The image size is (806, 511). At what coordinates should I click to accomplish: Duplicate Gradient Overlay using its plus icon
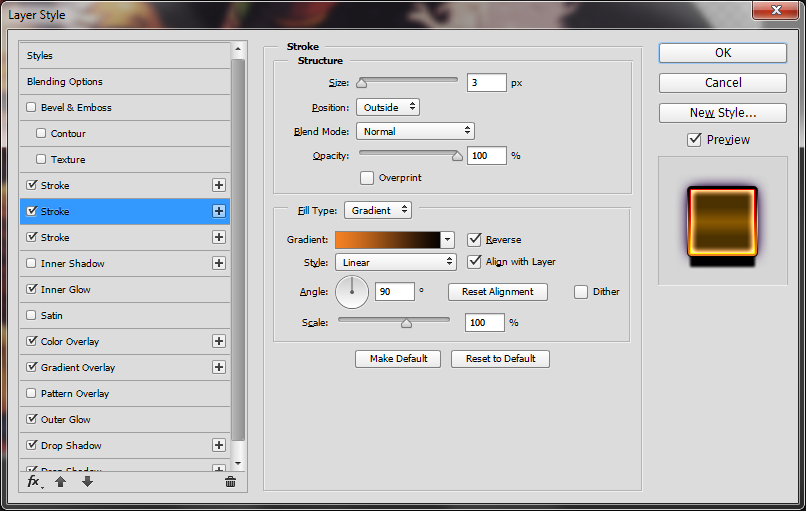pos(218,367)
